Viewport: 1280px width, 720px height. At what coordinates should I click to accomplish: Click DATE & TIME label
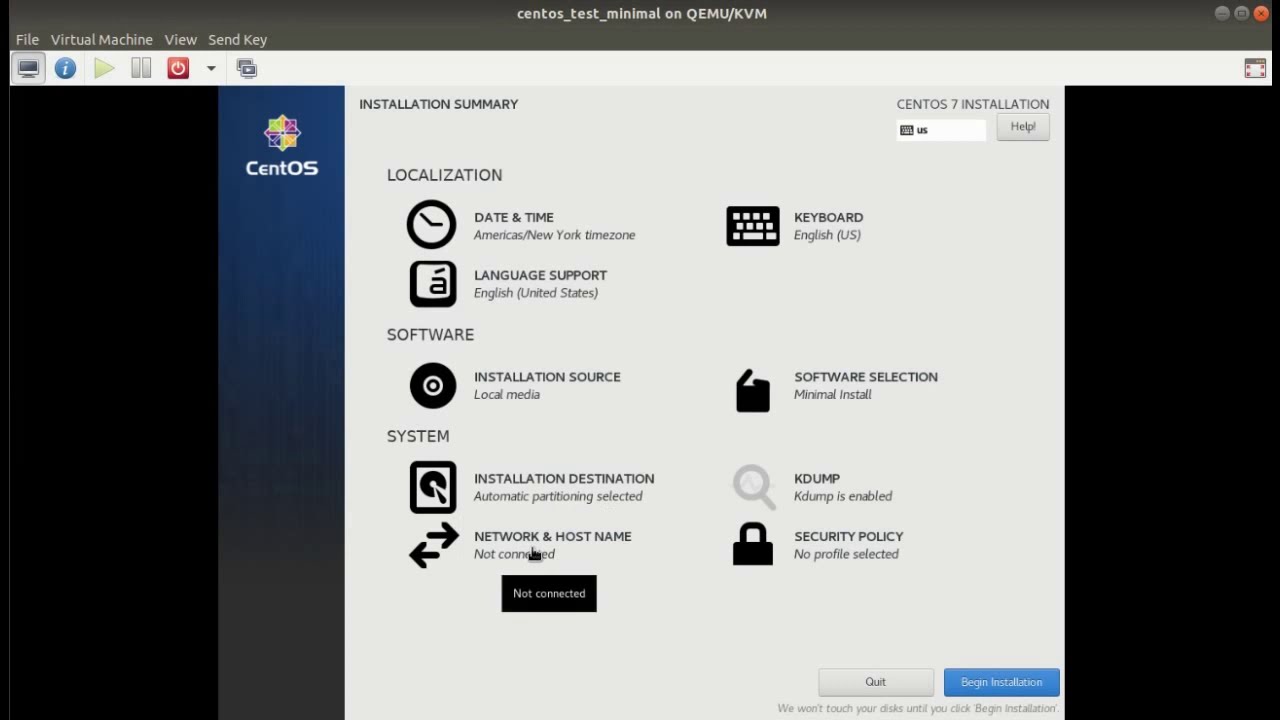coord(514,217)
